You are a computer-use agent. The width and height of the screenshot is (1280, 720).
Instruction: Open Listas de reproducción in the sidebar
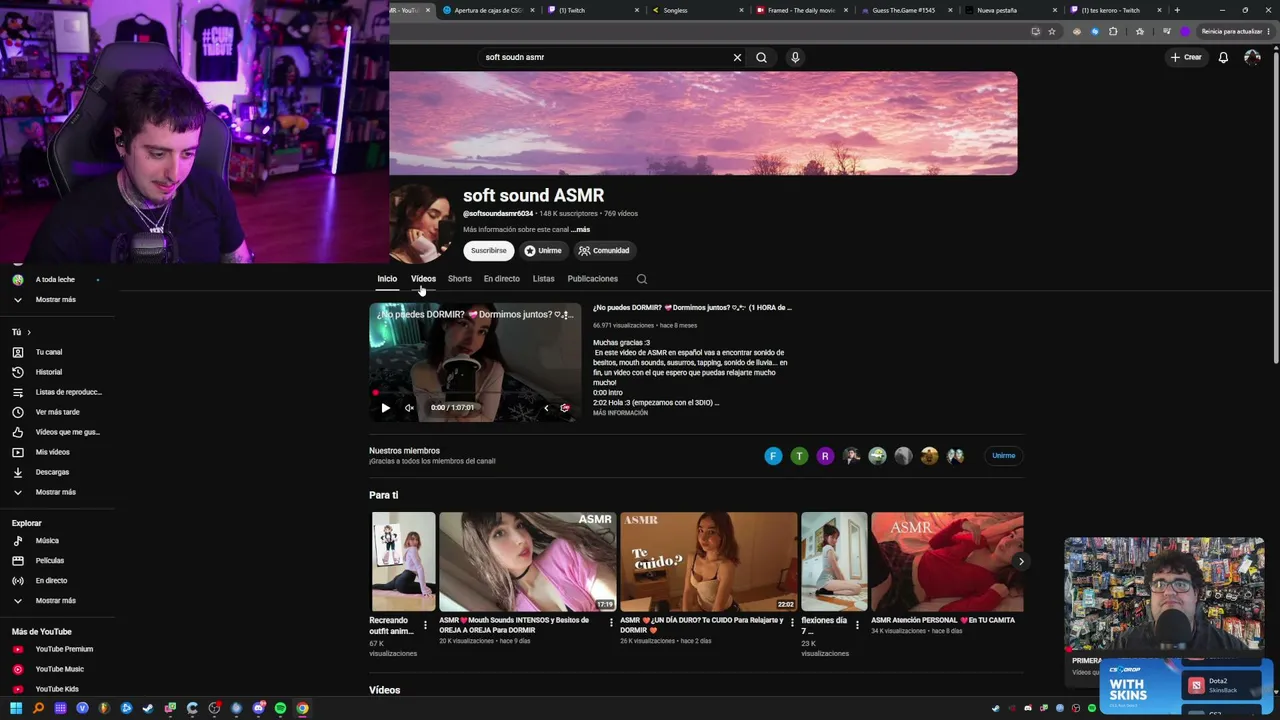pyautogui.click(x=58, y=392)
